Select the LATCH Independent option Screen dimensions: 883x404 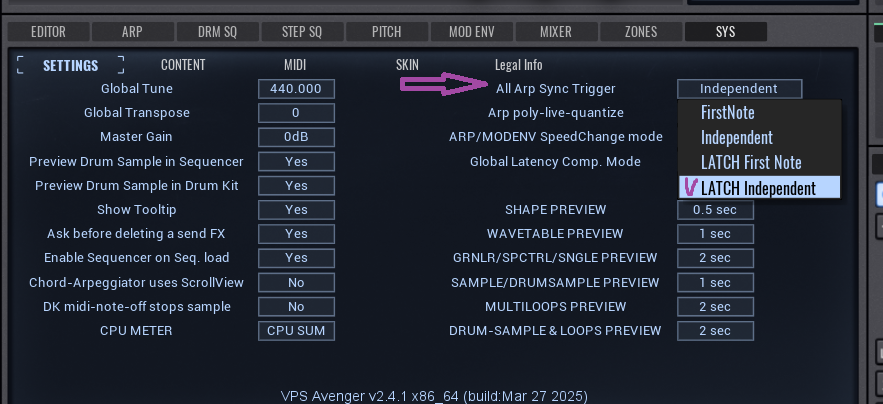point(758,188)
